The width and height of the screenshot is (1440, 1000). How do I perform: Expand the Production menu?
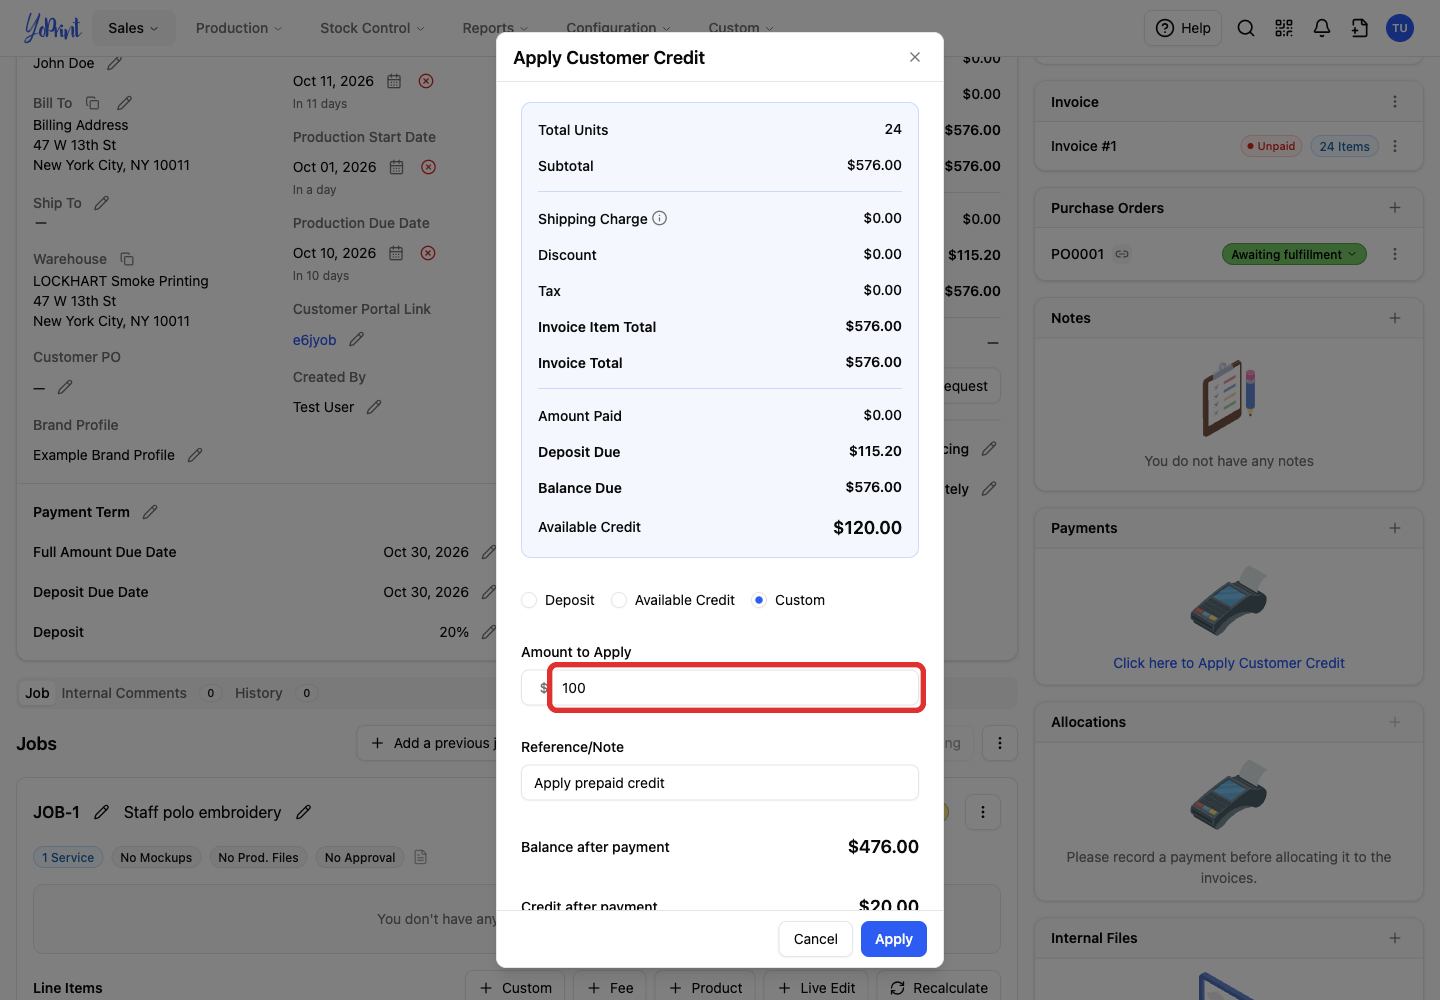tap(239, 28)
